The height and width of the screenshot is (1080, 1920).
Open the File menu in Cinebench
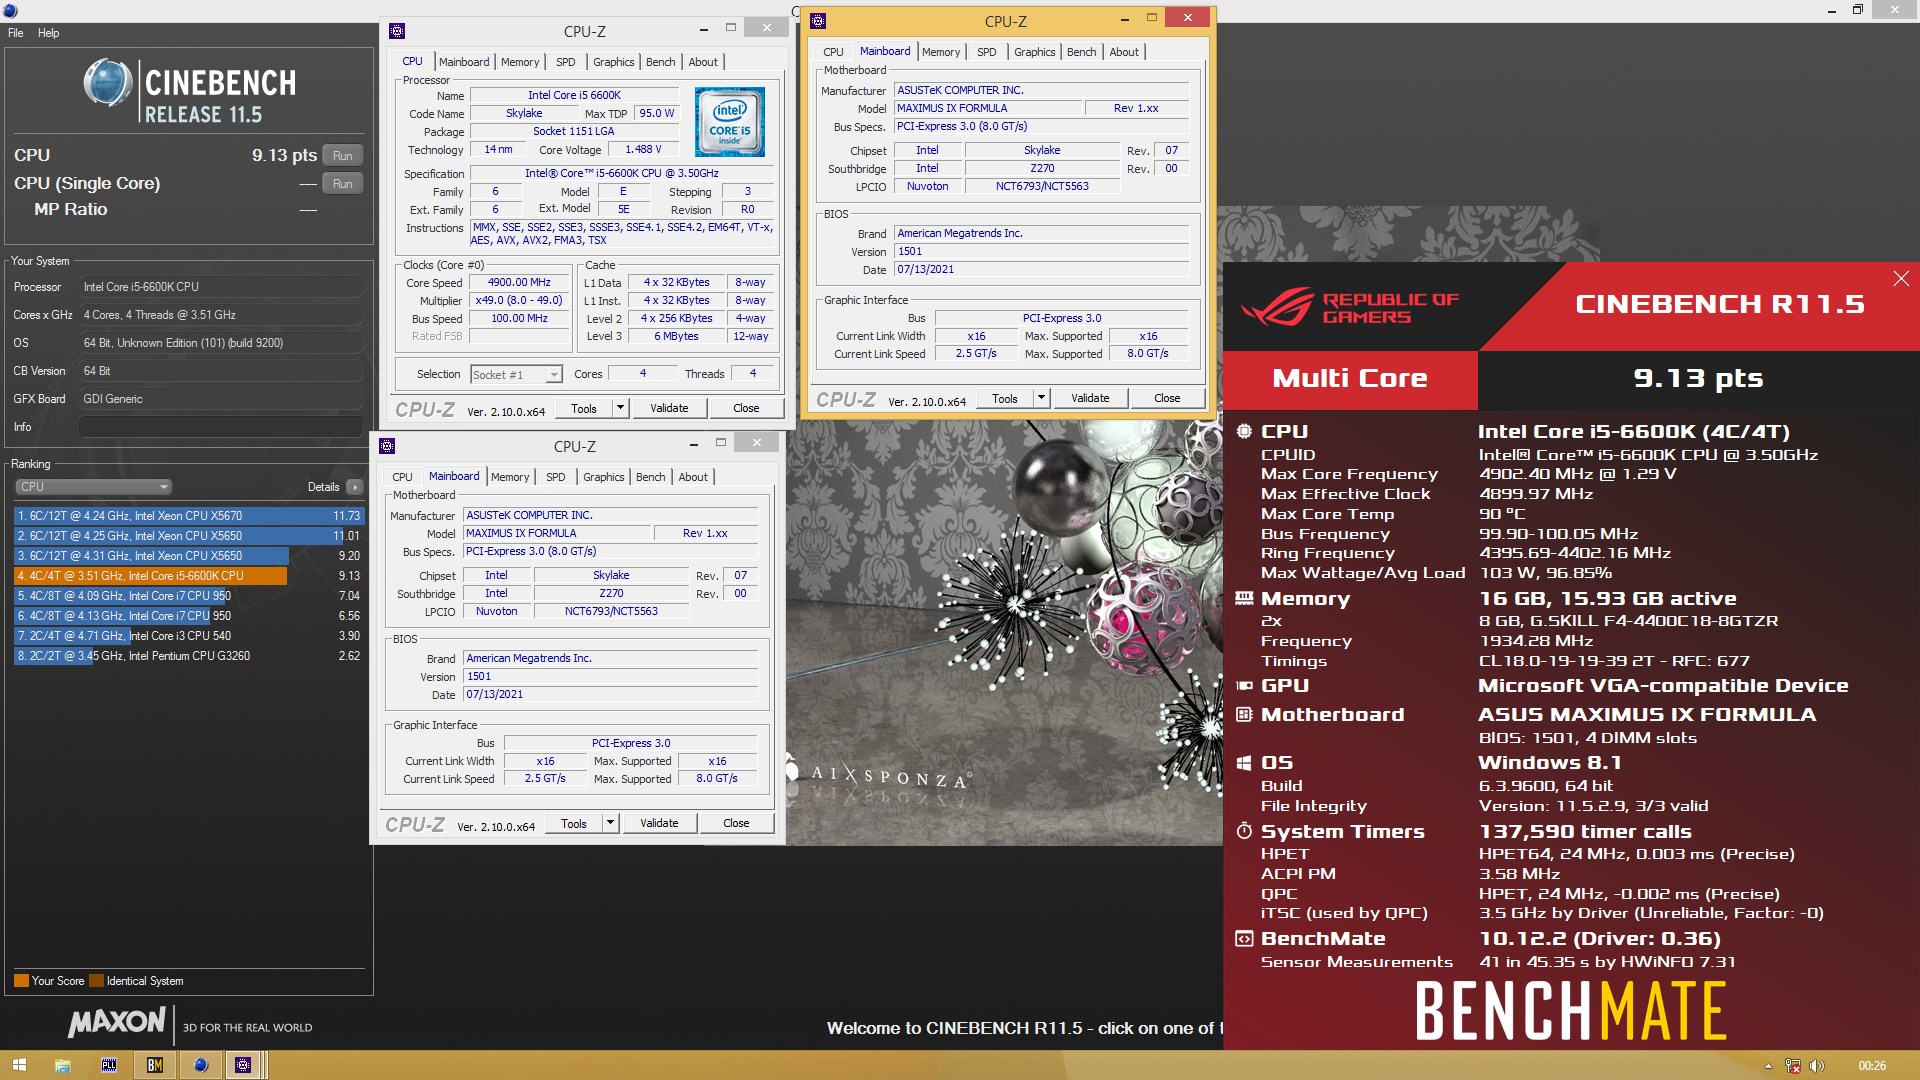[x=16, y=33]
